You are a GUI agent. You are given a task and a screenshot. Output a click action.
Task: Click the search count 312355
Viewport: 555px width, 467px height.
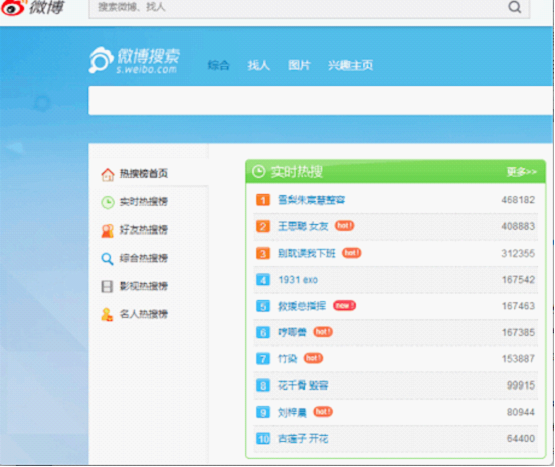click(518, 254)
